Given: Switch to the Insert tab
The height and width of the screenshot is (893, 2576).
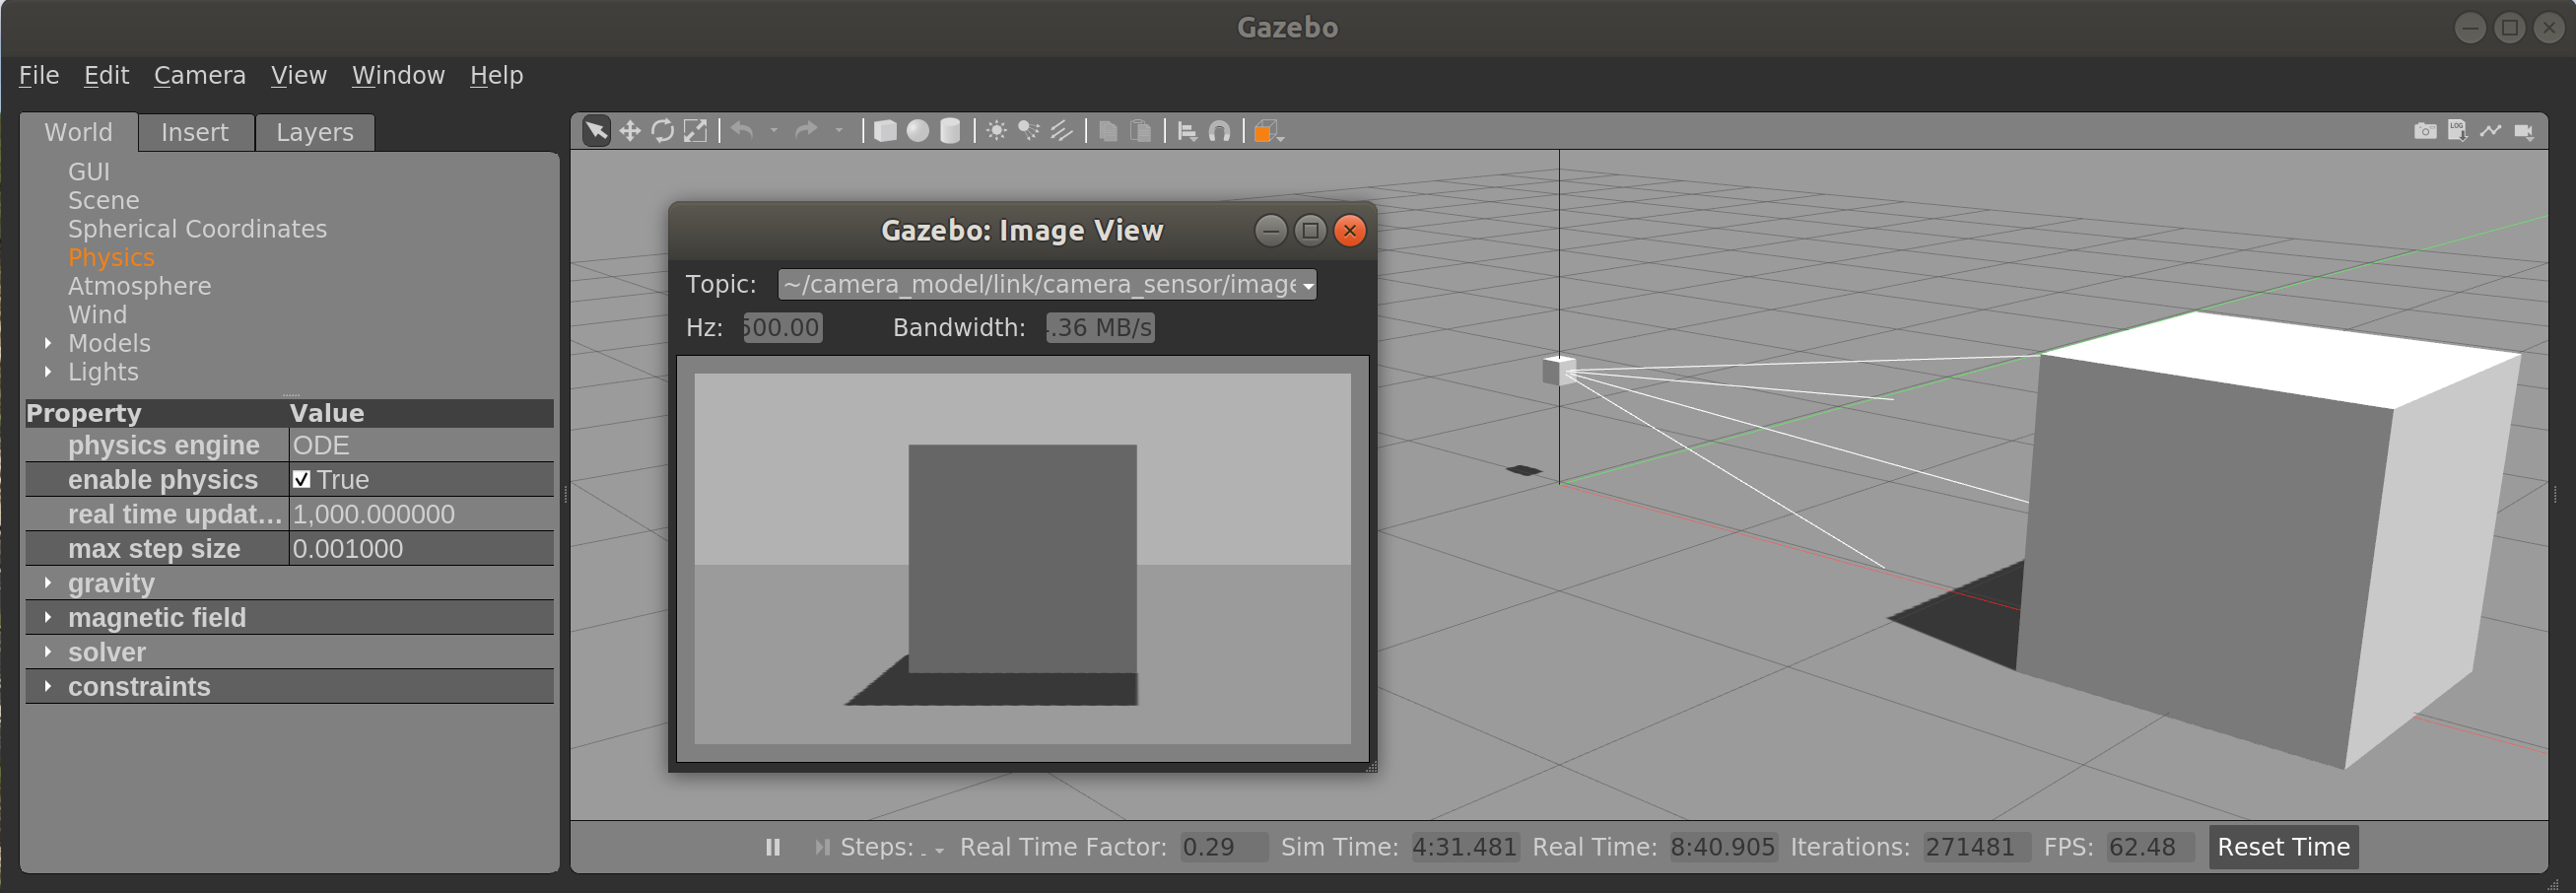Looking at the screenshot, I should (x=195, y=132).
